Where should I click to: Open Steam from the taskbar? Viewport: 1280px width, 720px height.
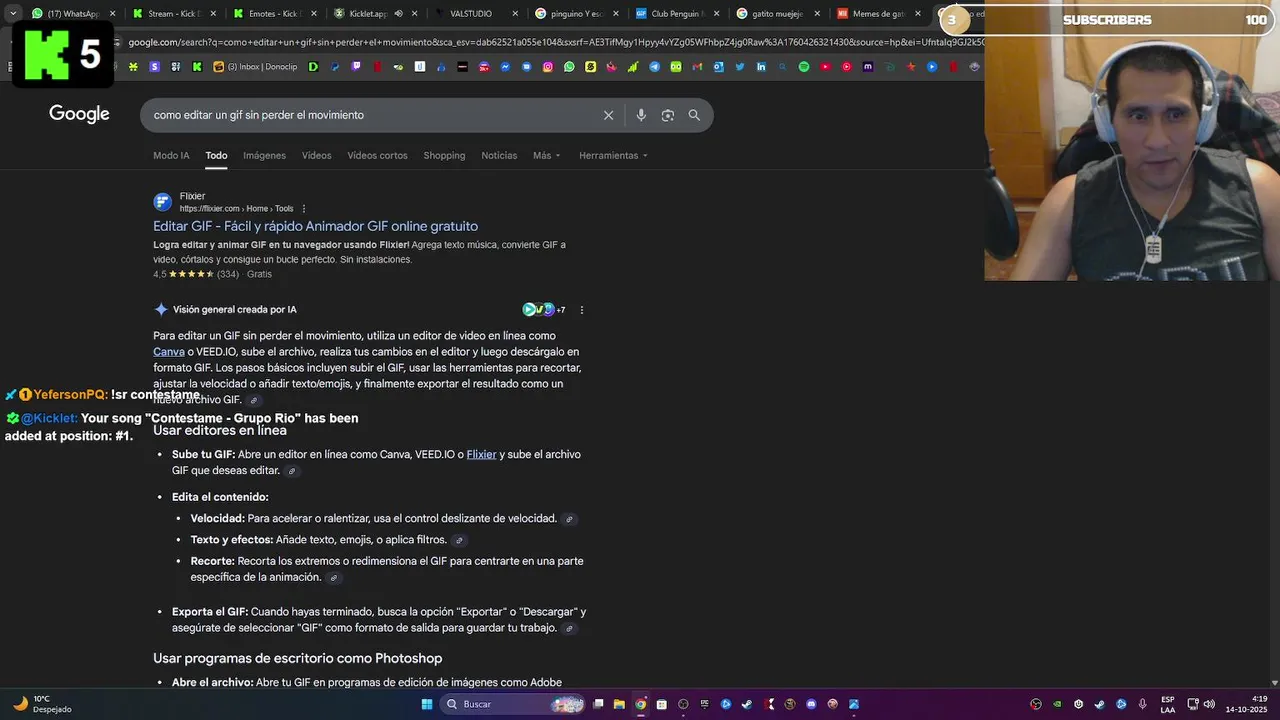(x=747, y=704)
